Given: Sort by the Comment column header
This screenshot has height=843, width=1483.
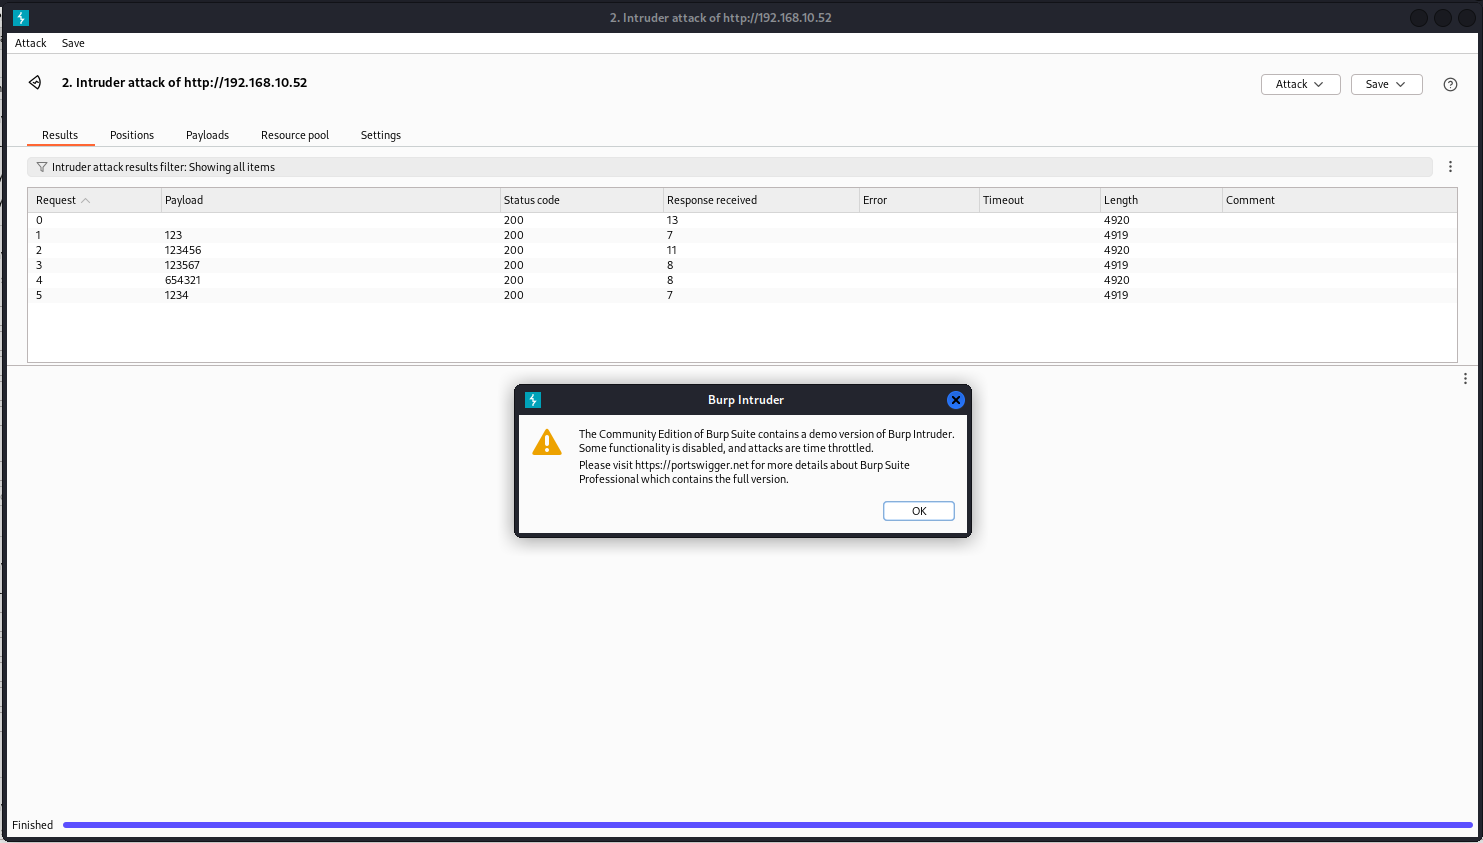Looking at the screenshot, I should (1339, 200).
